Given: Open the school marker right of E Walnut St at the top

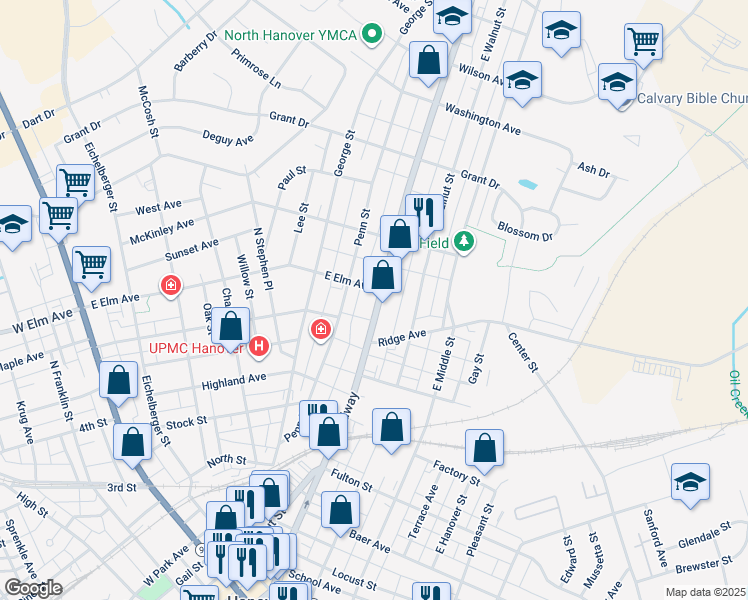Looking at the screenshot, I should point(561,32).
